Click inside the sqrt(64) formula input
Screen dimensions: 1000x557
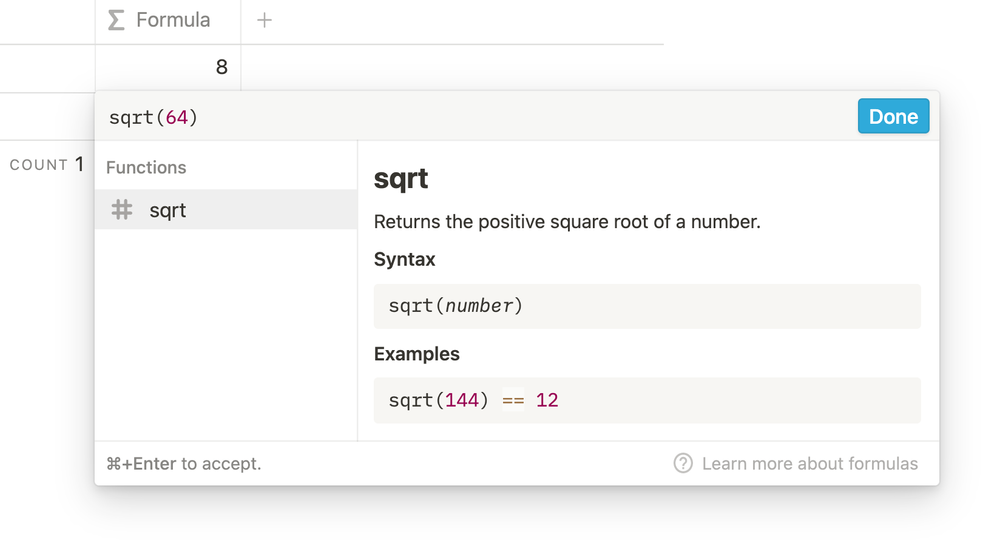click(400, 117)
